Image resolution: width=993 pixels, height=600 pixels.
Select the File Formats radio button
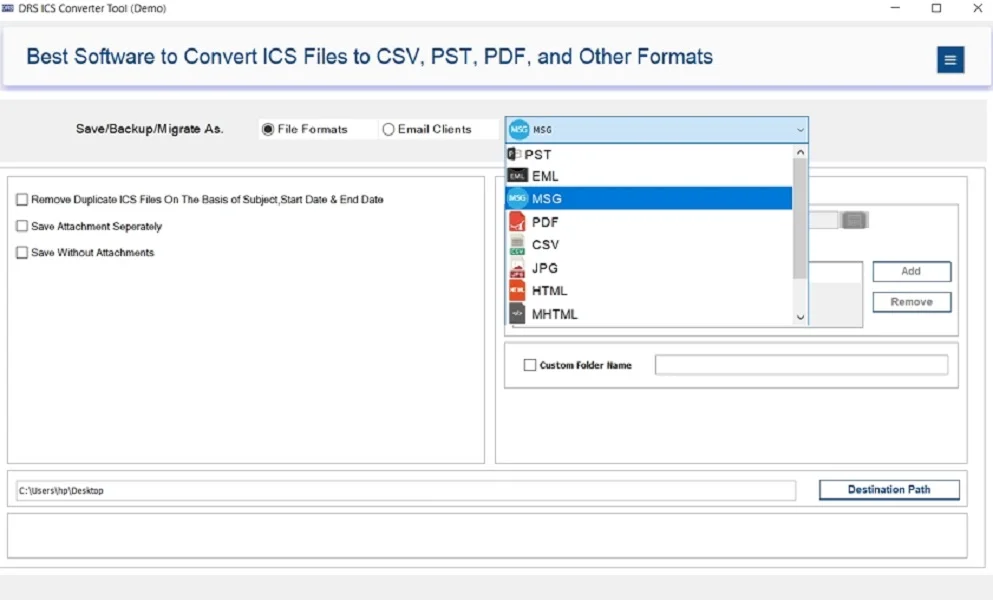tap(268, 129)
